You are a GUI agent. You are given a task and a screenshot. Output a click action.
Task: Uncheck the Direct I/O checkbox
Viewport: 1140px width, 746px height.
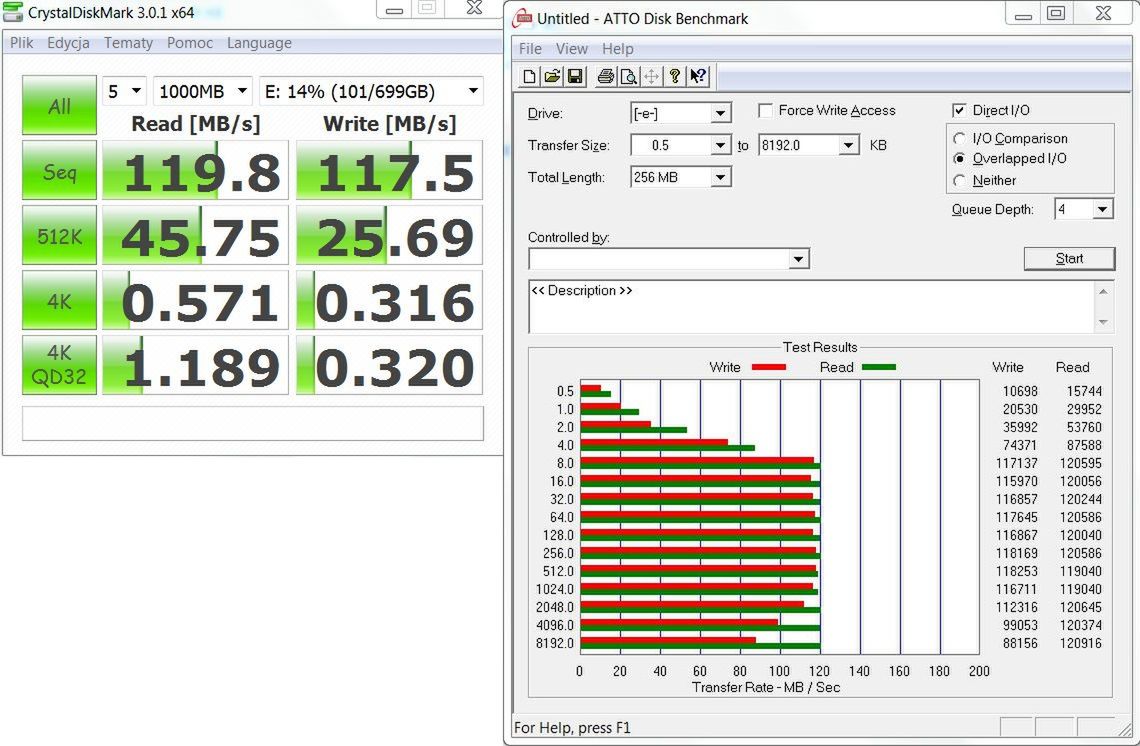[x=959, y=111]
